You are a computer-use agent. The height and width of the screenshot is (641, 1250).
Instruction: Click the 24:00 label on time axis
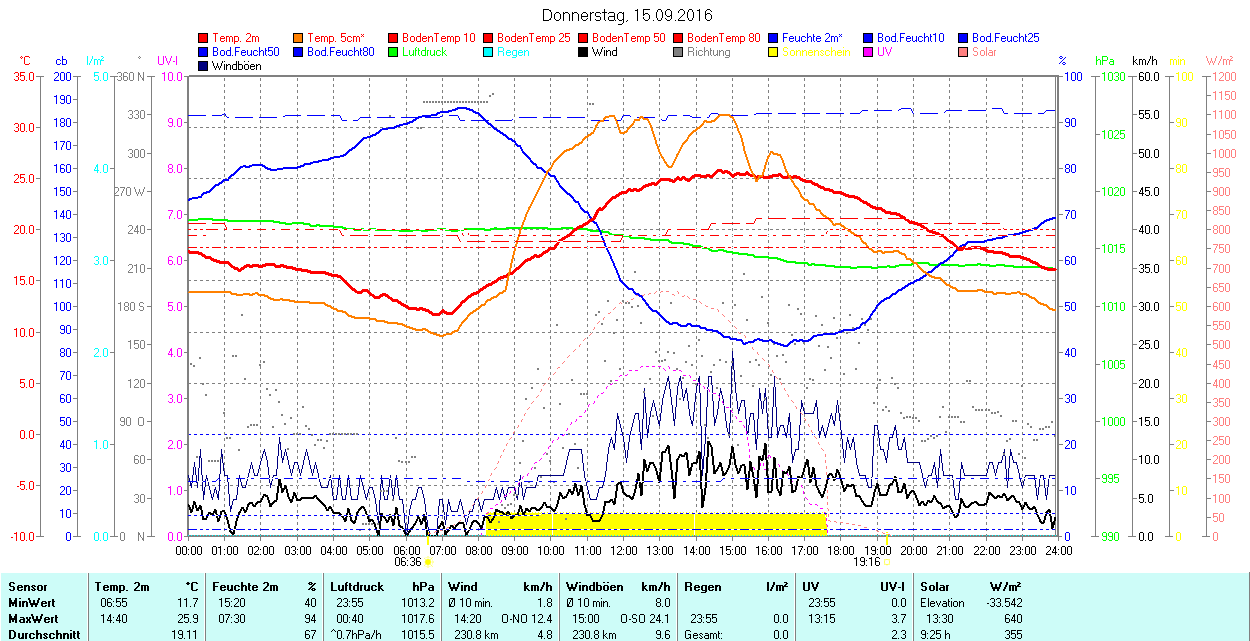click(x=1059, y=550)
